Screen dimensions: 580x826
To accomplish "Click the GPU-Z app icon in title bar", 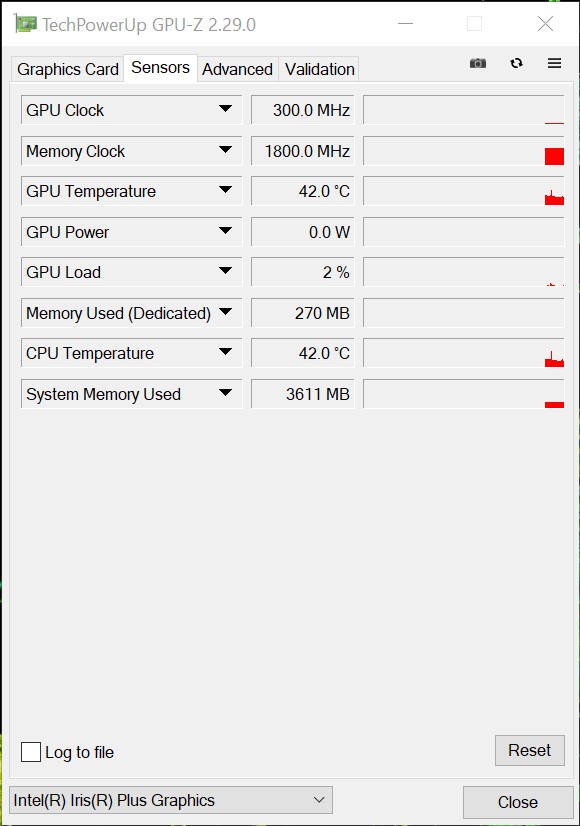I will pyautogui.click(x=26, y=24).
